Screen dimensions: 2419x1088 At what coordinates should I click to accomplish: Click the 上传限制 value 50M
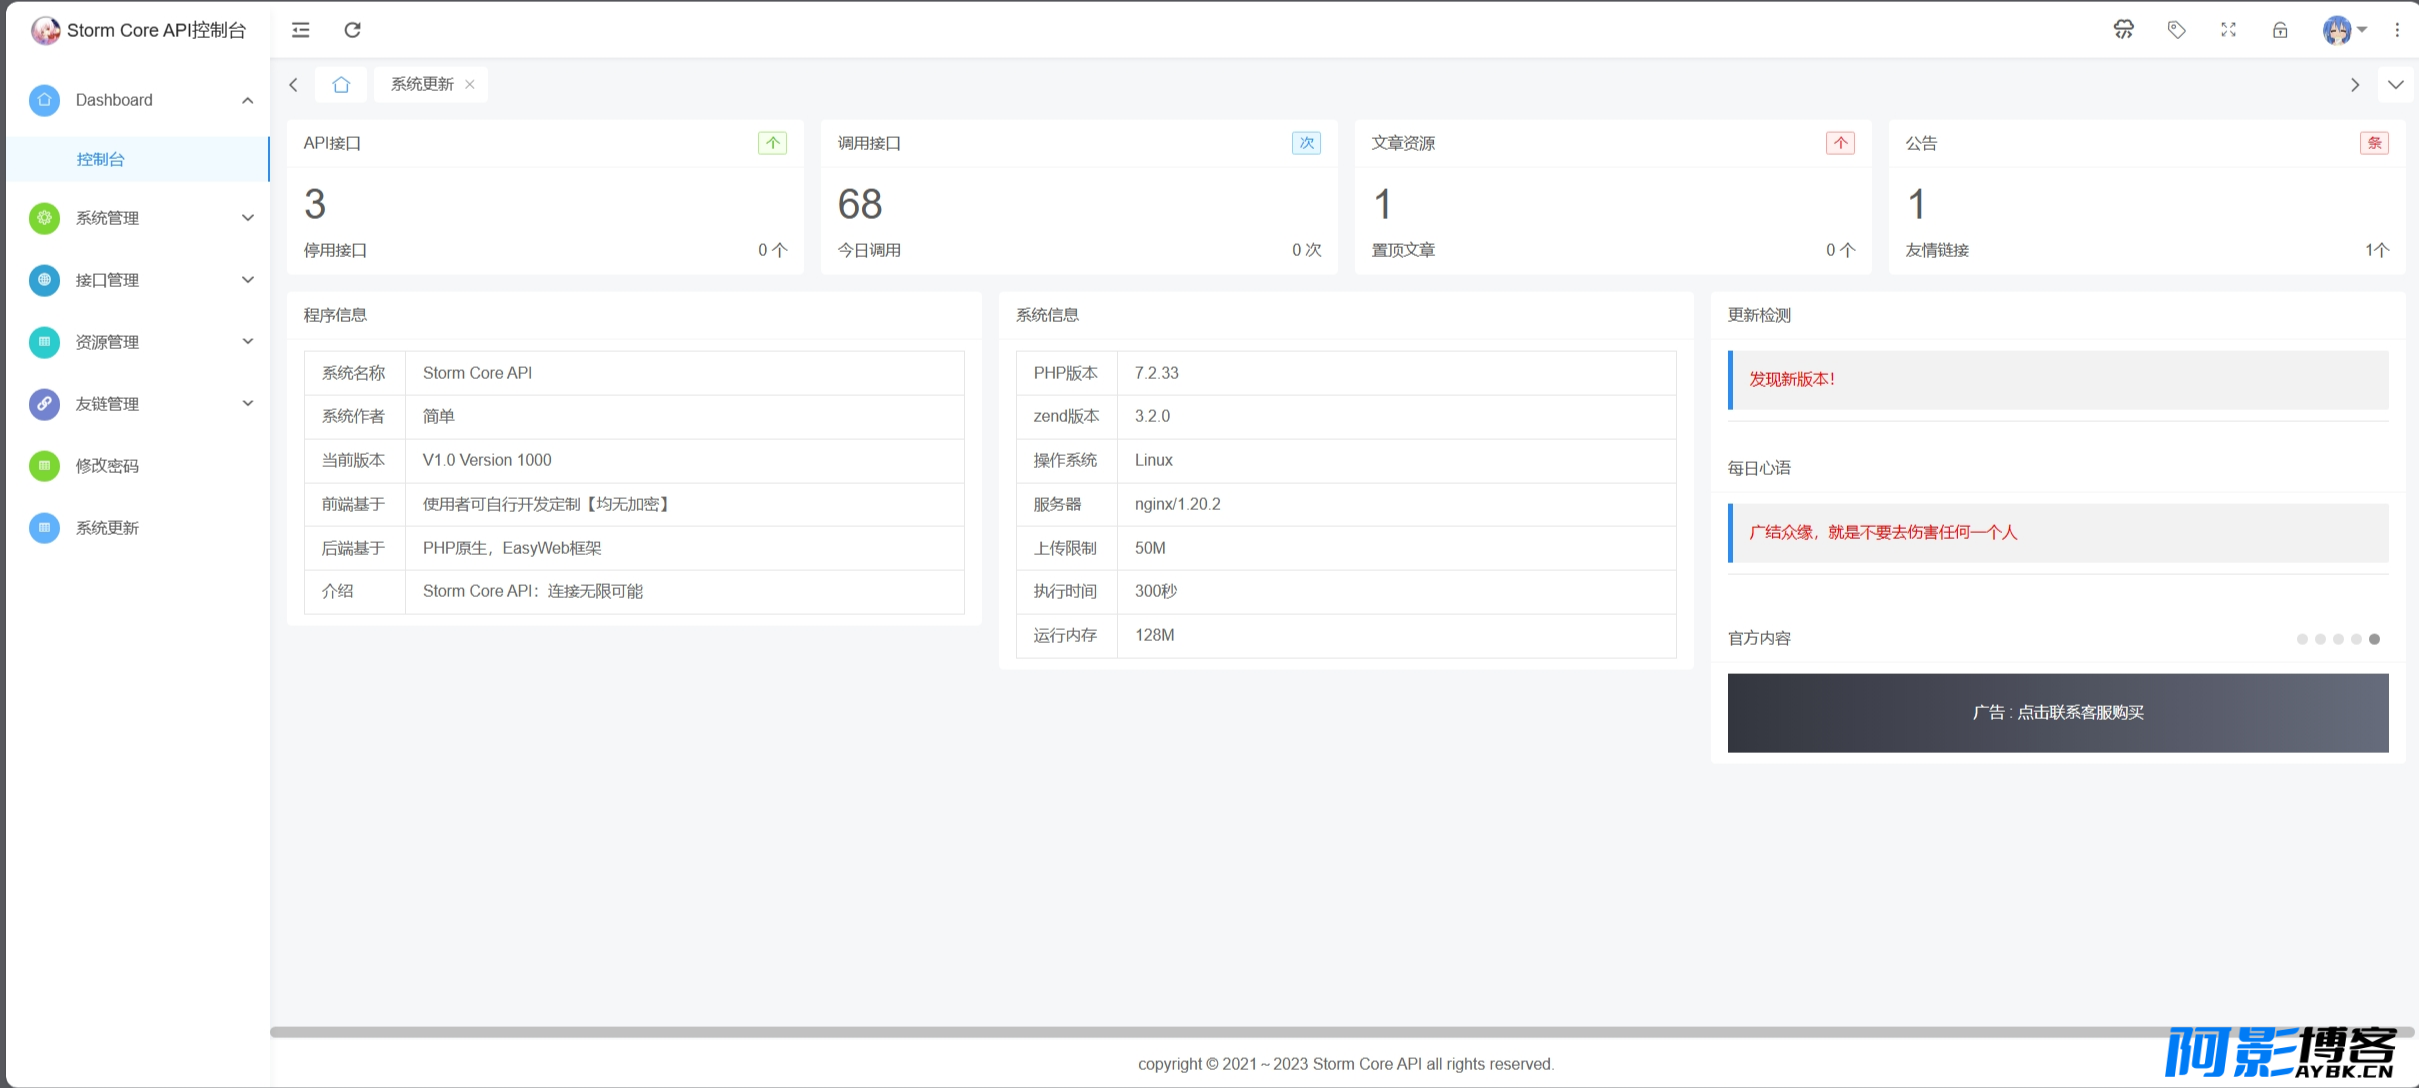pyautogui.click(x=1150, y=548)
